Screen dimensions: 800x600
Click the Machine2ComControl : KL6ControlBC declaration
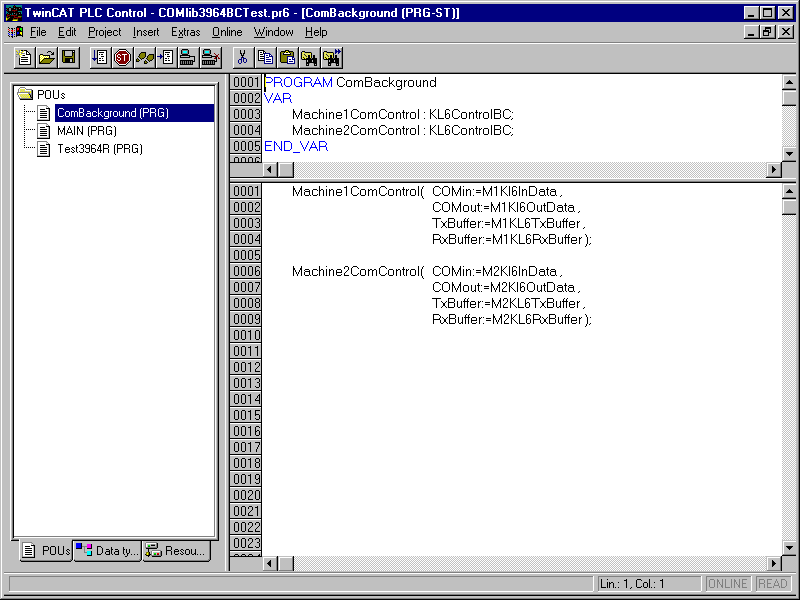[x=403, y=130]
